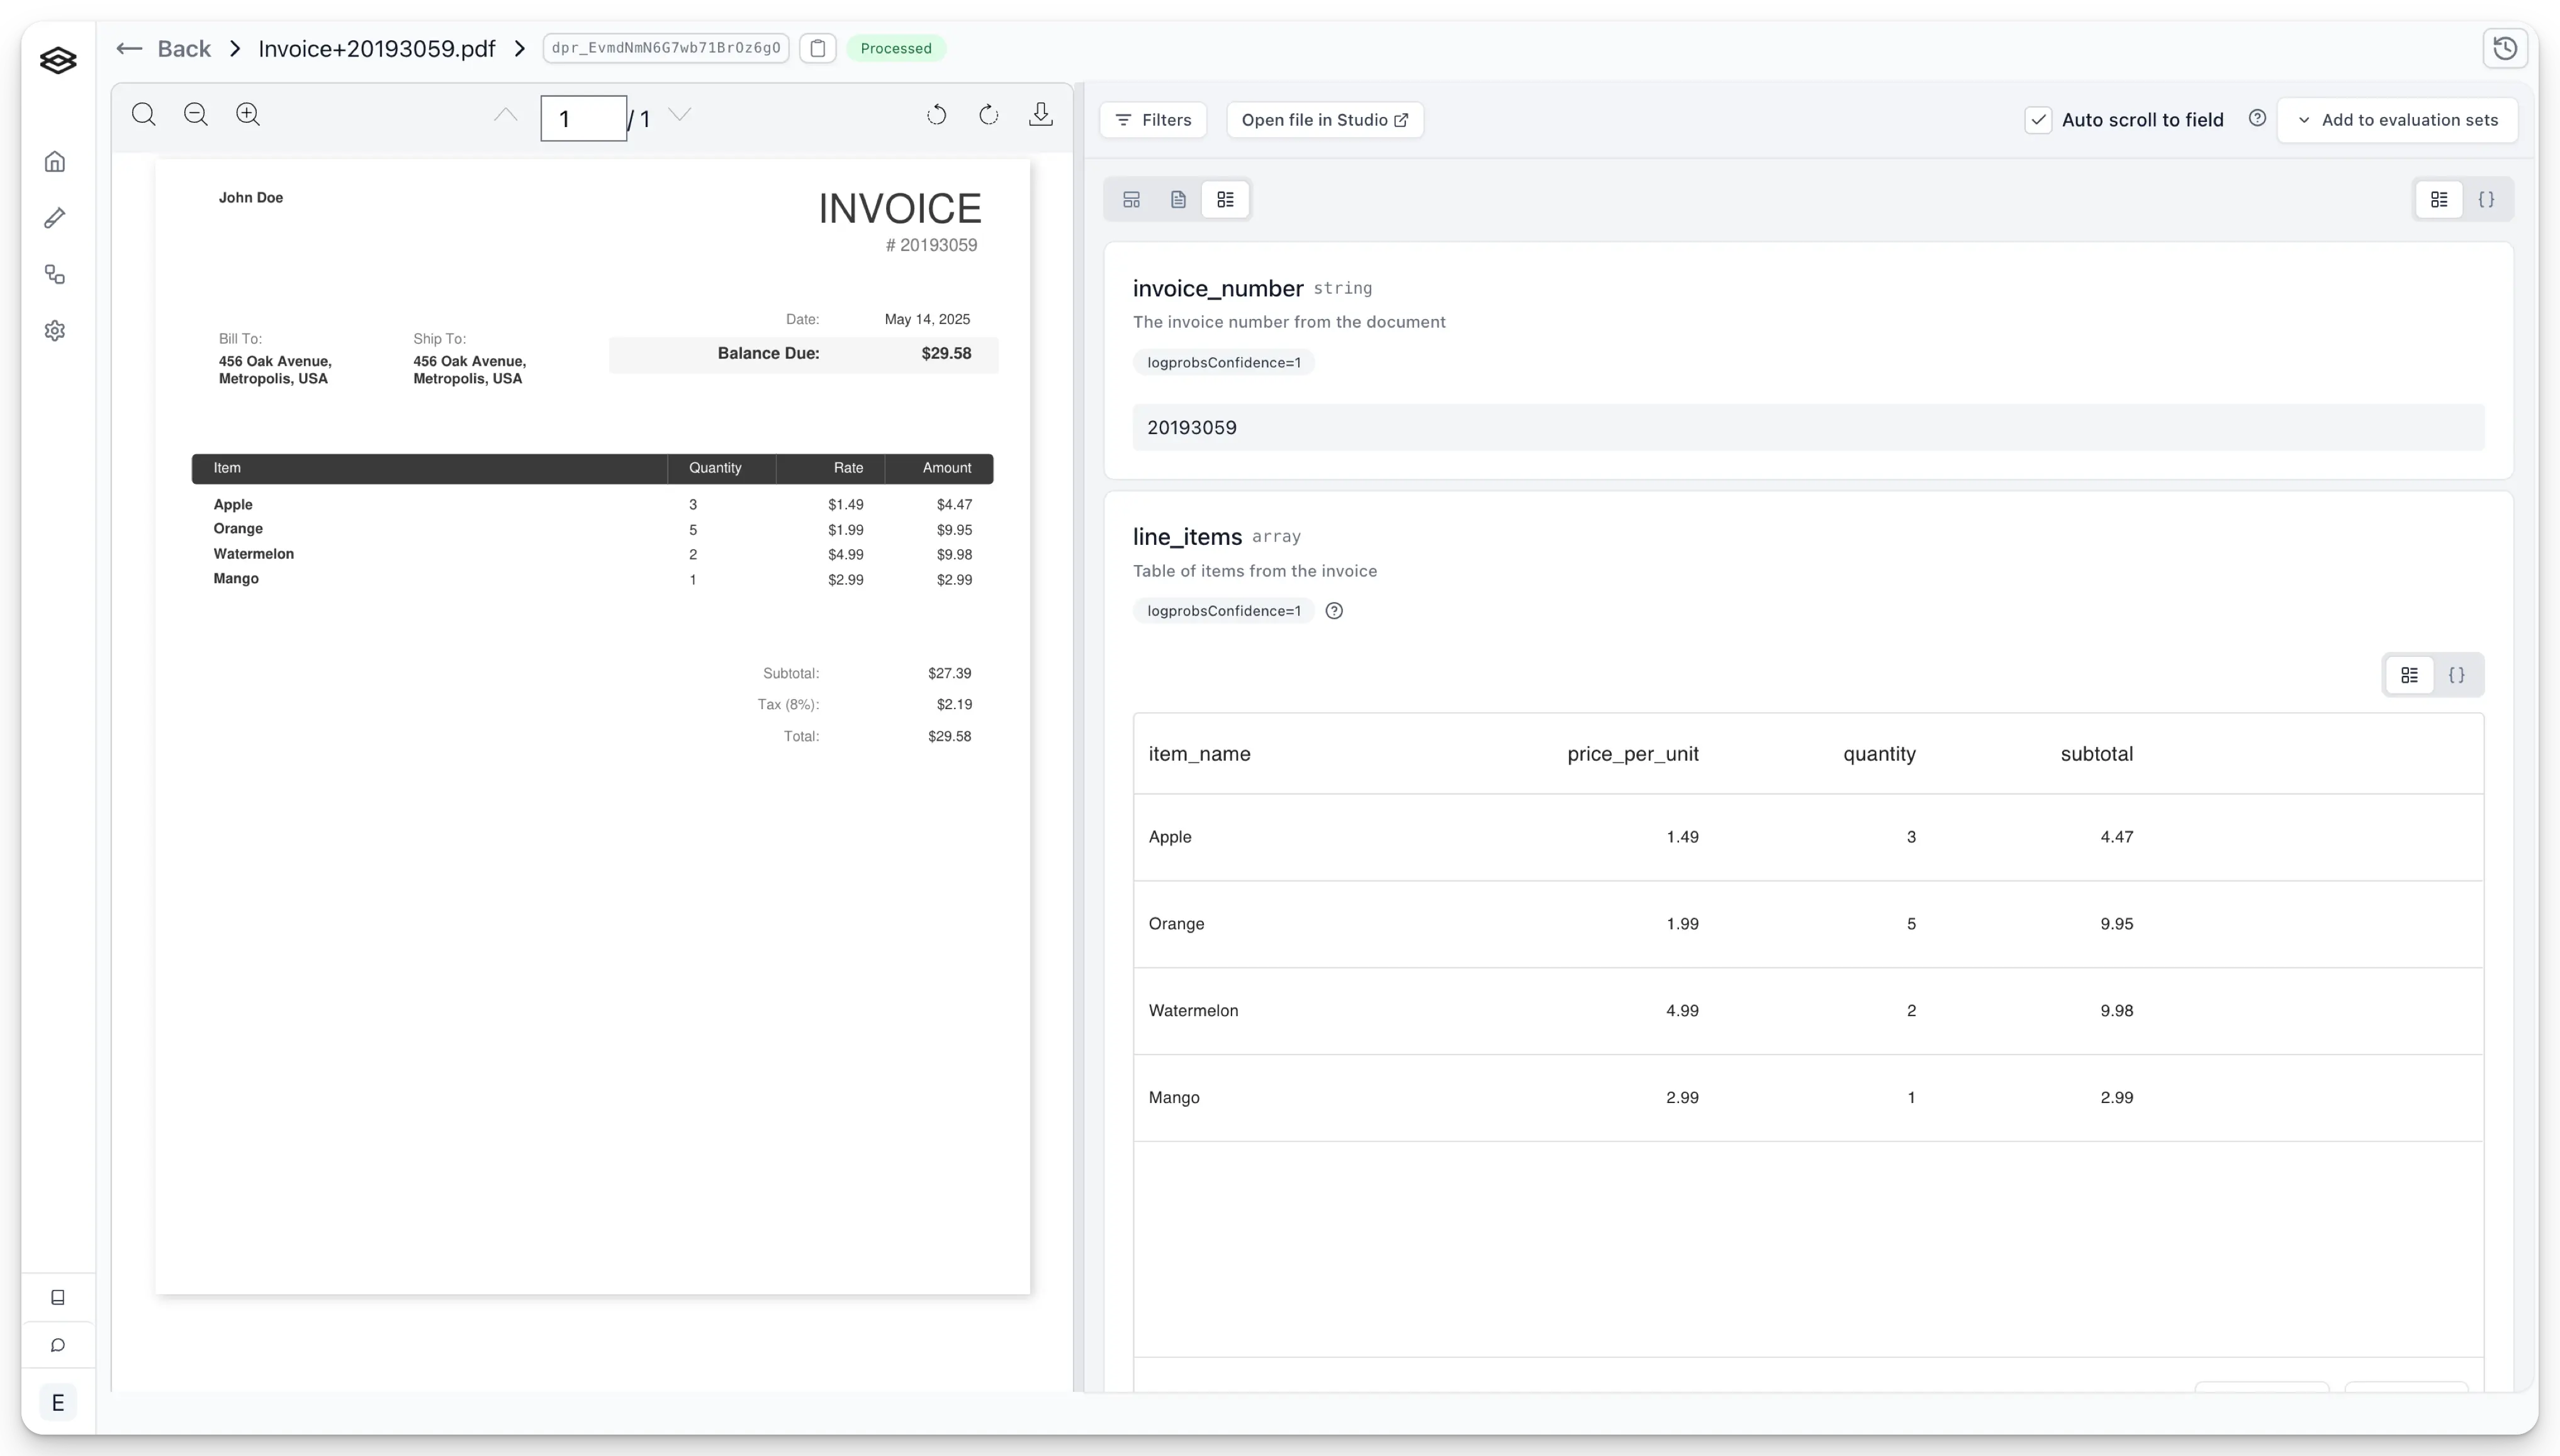This screenshot has height=1456, width=2560.
Task: Click the invoice date May 14, 2025
Action: coord(927,319)
